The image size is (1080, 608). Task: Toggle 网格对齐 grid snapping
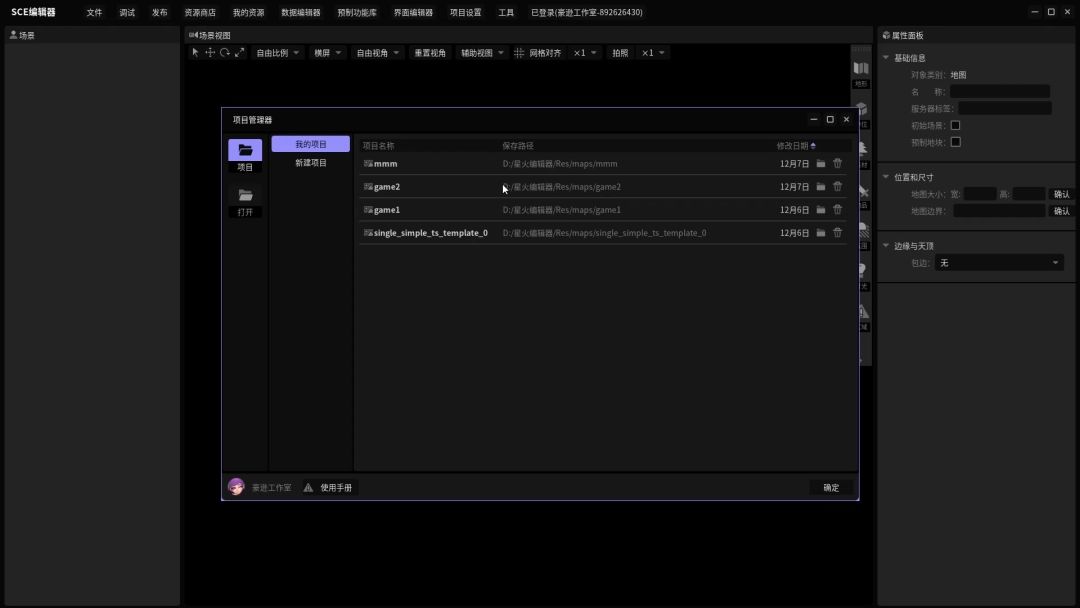point(538,53)
